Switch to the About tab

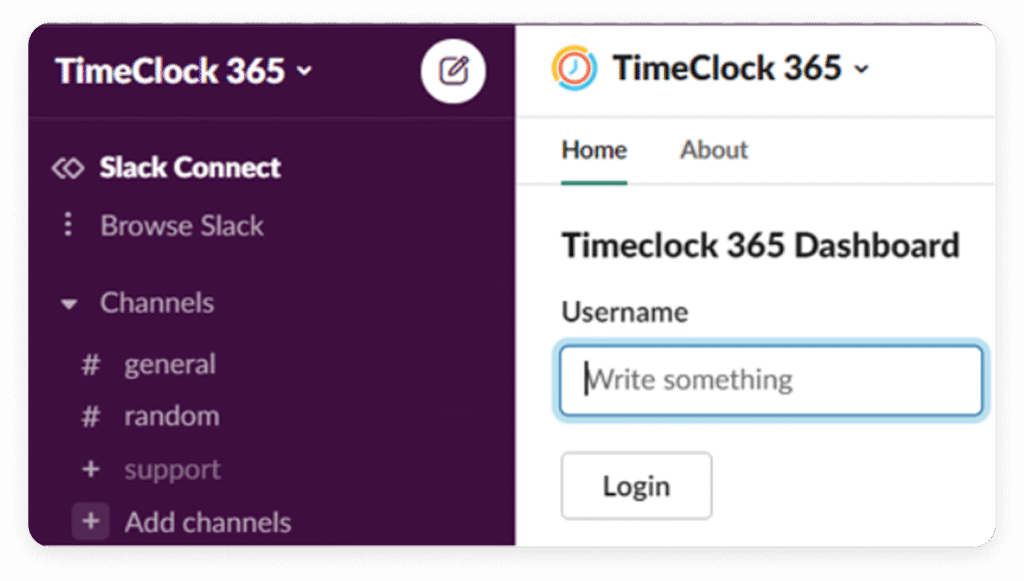714,150
